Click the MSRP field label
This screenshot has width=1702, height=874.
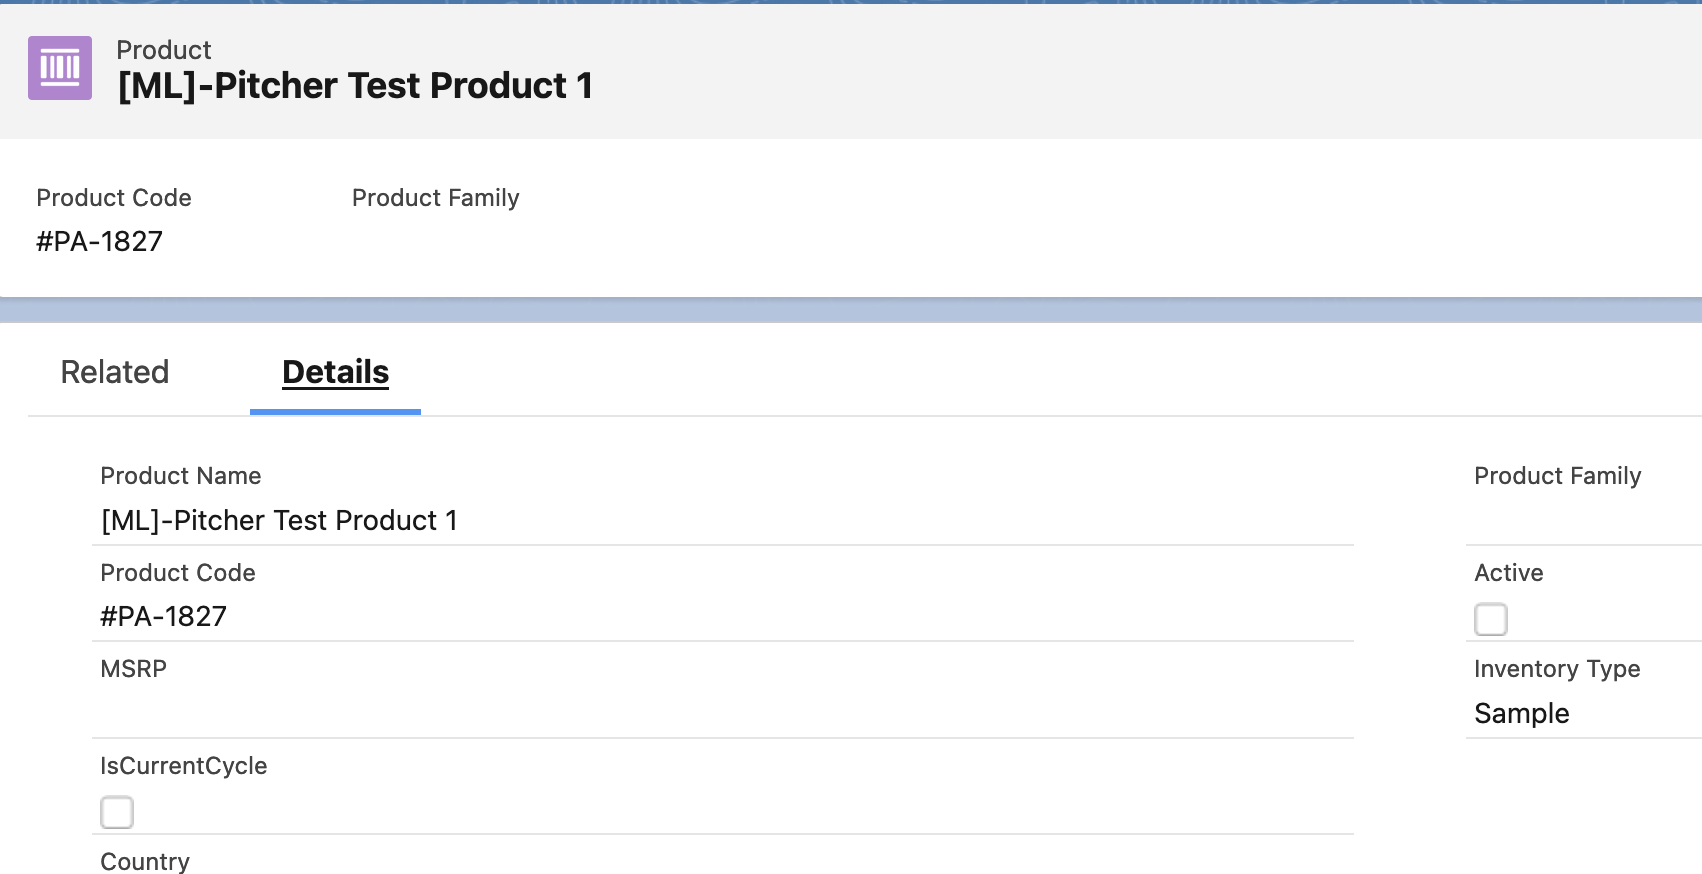pyautogui.click(x=133, y=669)
